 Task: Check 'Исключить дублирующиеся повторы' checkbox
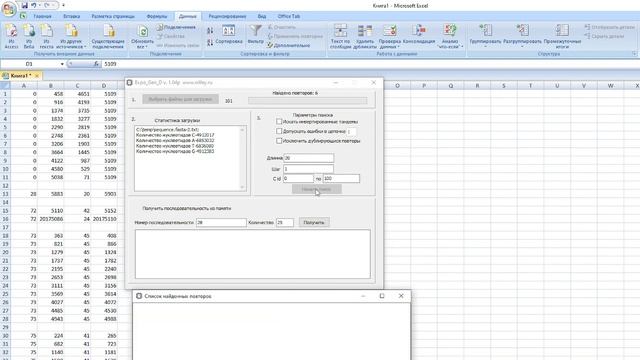[279, 141]
